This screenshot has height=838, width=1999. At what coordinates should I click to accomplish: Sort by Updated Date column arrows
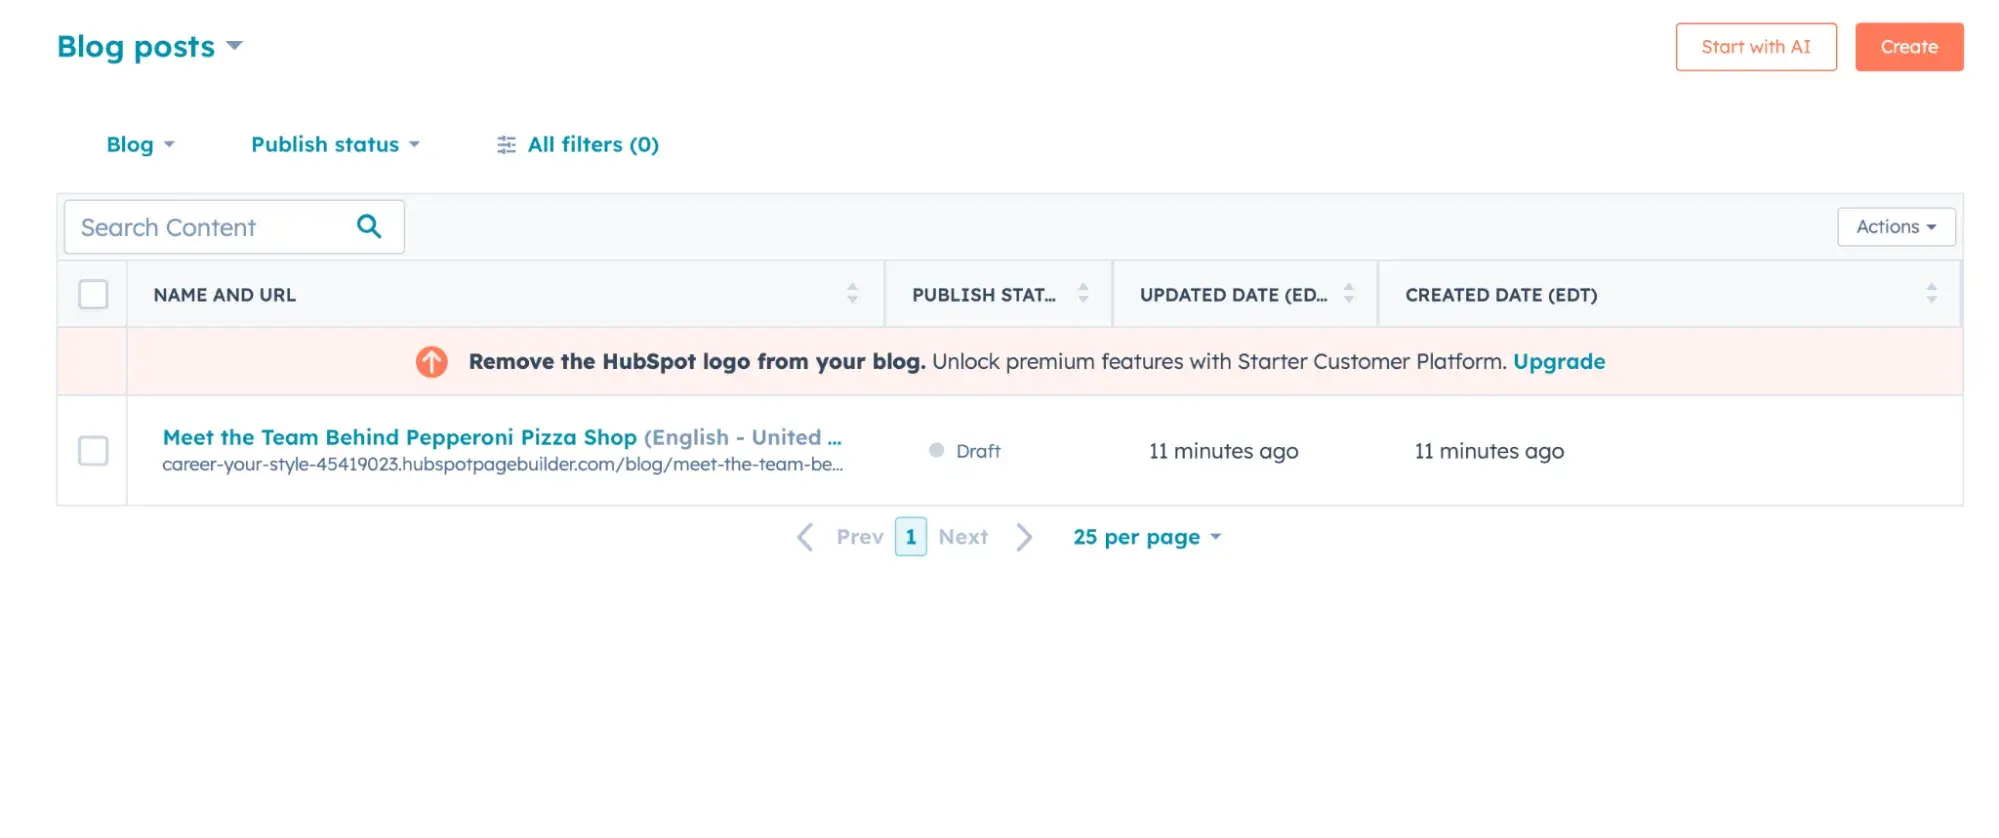(x=1349, y=293)
